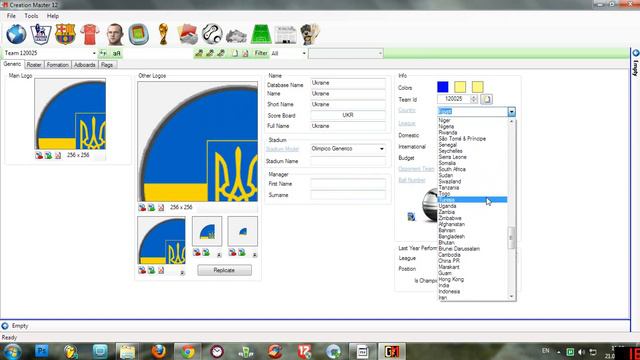Click the page icon next to Team Id
The width and height of the screenshot is (640, 360).
(486, 99)
